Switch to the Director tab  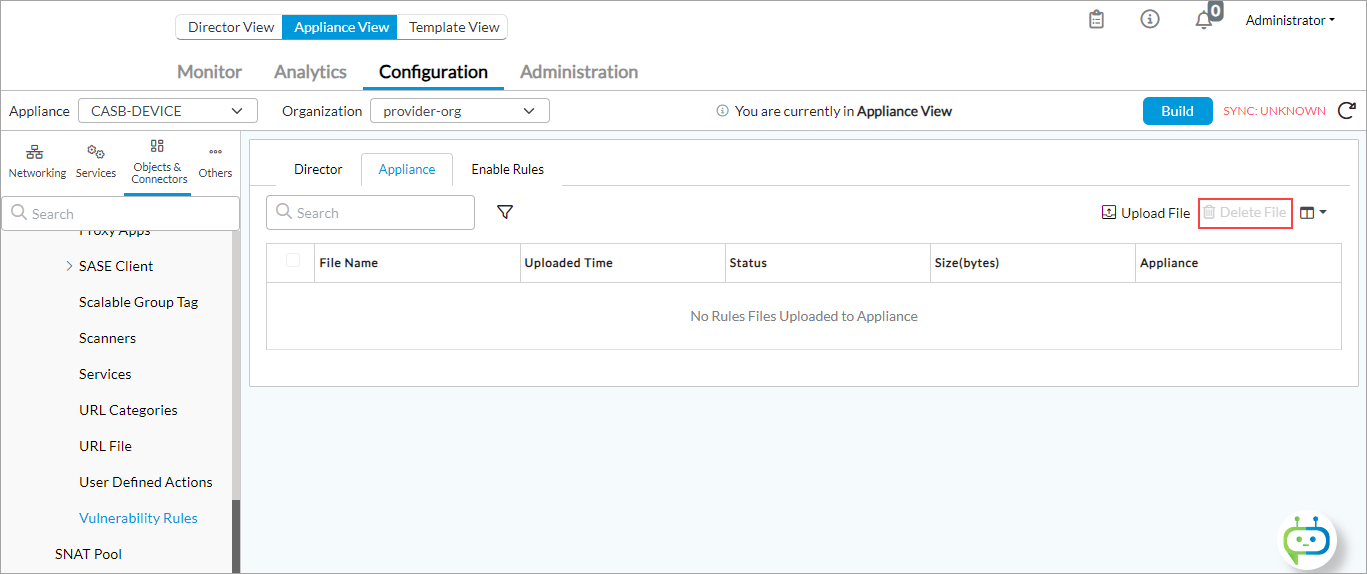click(318, 169)
